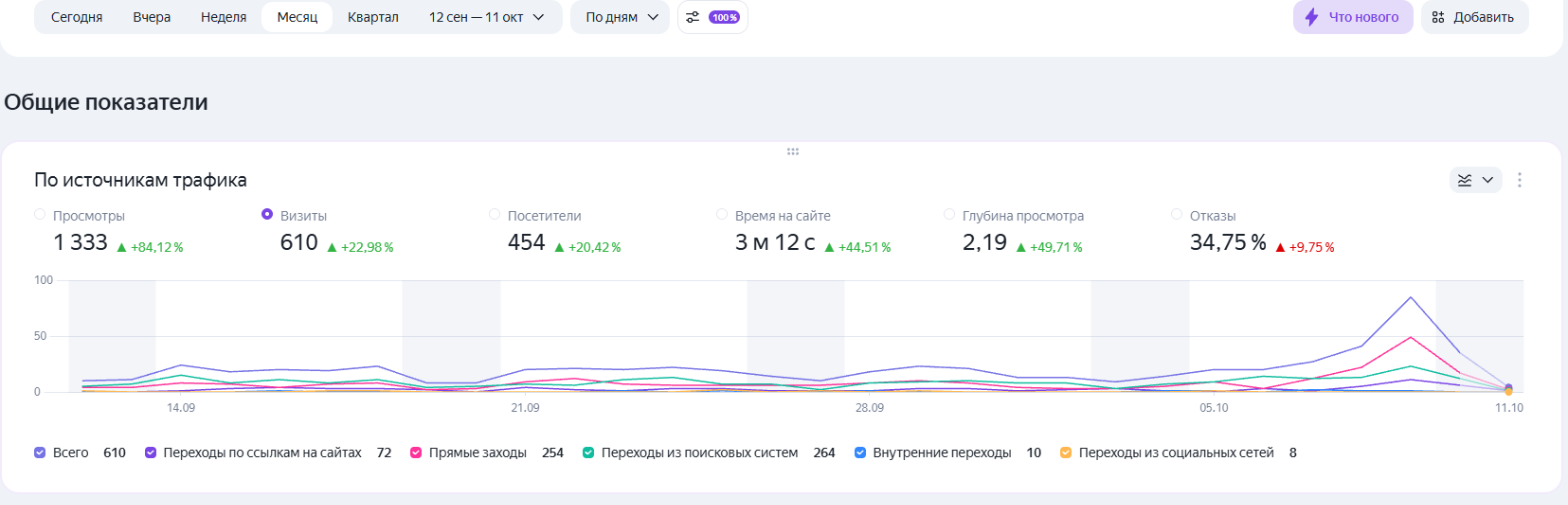This screenshot has width=1568, height=505.
Task: Select the Визиты metric radio
Action: click(x=267, y=214)
